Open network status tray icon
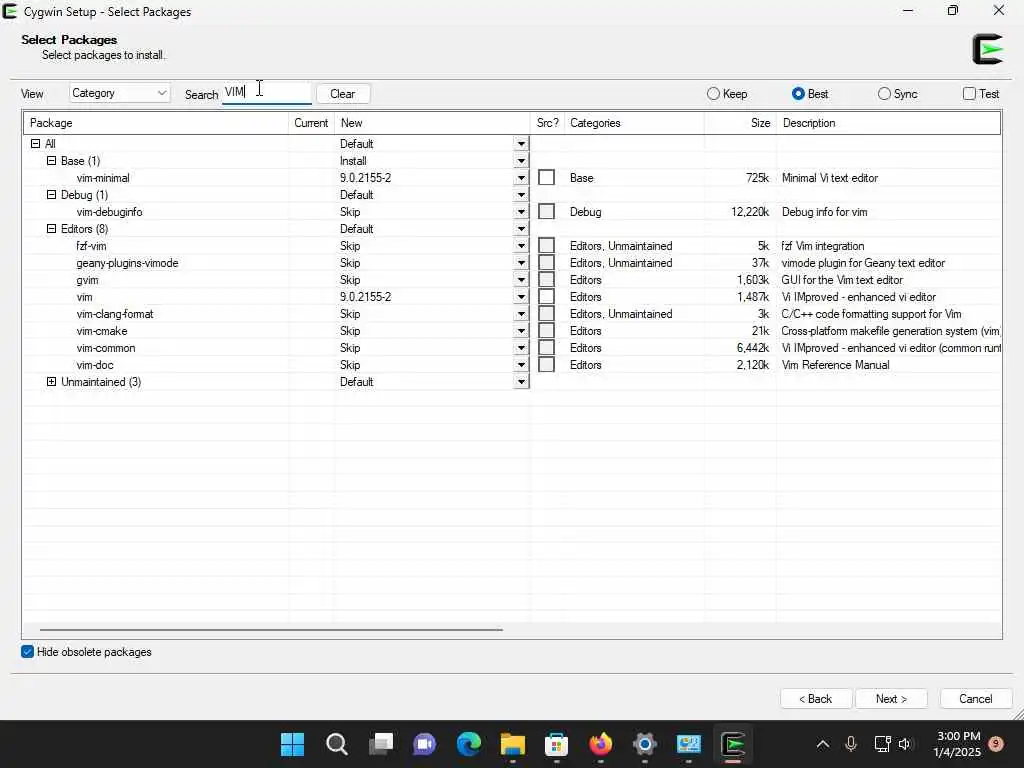 [x=882, y=744]
